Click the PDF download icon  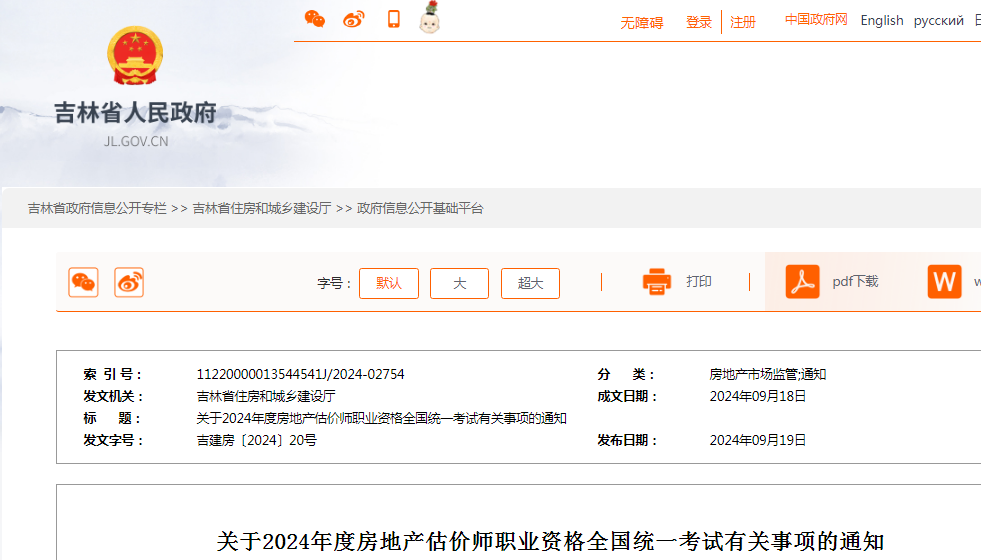[802, 282]
